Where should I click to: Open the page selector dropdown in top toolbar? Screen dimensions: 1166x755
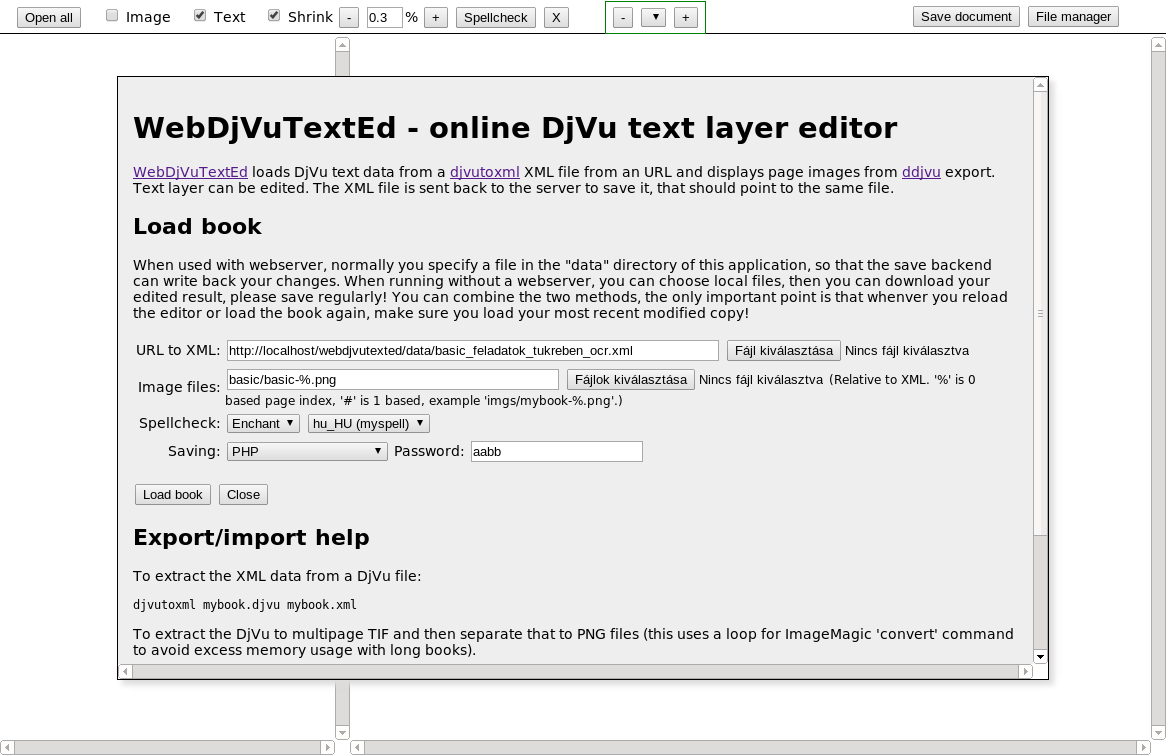(x=653, y=17)
